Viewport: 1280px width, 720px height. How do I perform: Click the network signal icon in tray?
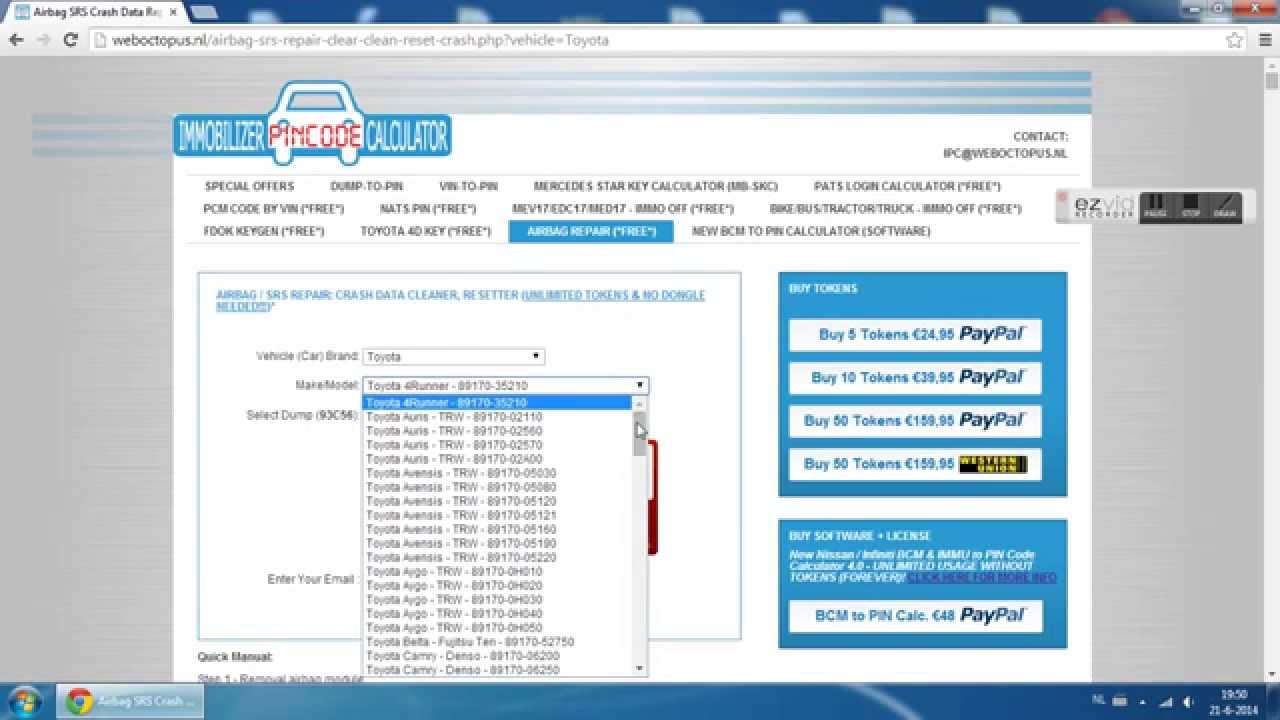click(1166, 702)
